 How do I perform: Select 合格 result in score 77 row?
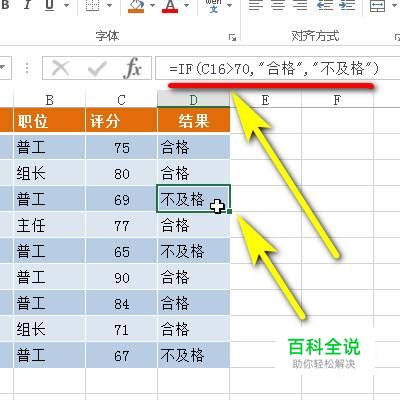pyautogui.click(x=193, y=225)
